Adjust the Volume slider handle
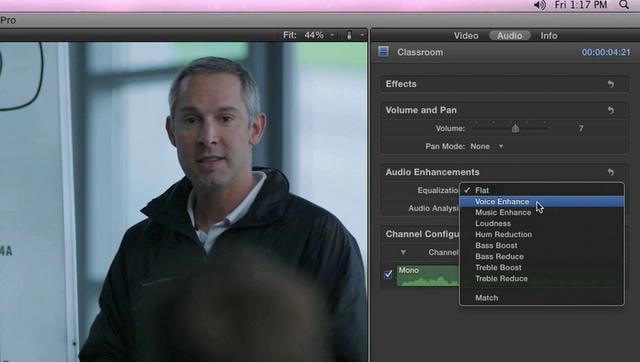 (516, 129)
